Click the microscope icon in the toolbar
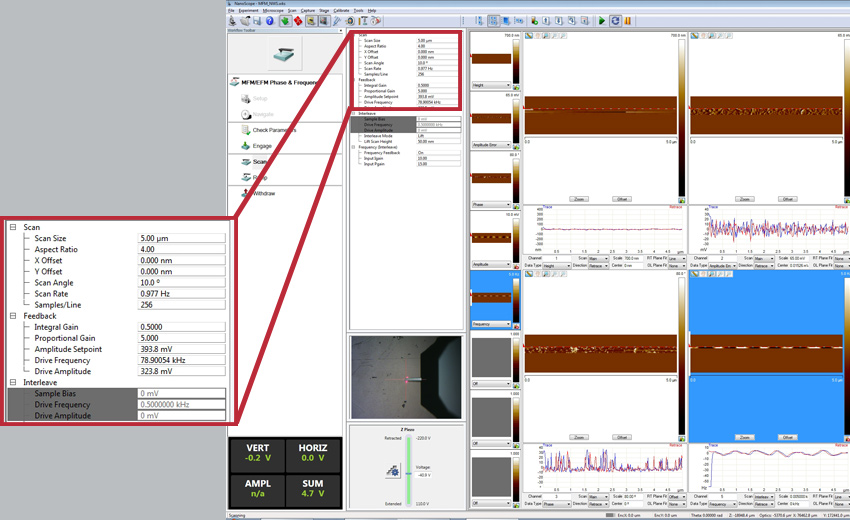Screen dimensions: 850x520 pyautogui.click(x=233, y=21)
